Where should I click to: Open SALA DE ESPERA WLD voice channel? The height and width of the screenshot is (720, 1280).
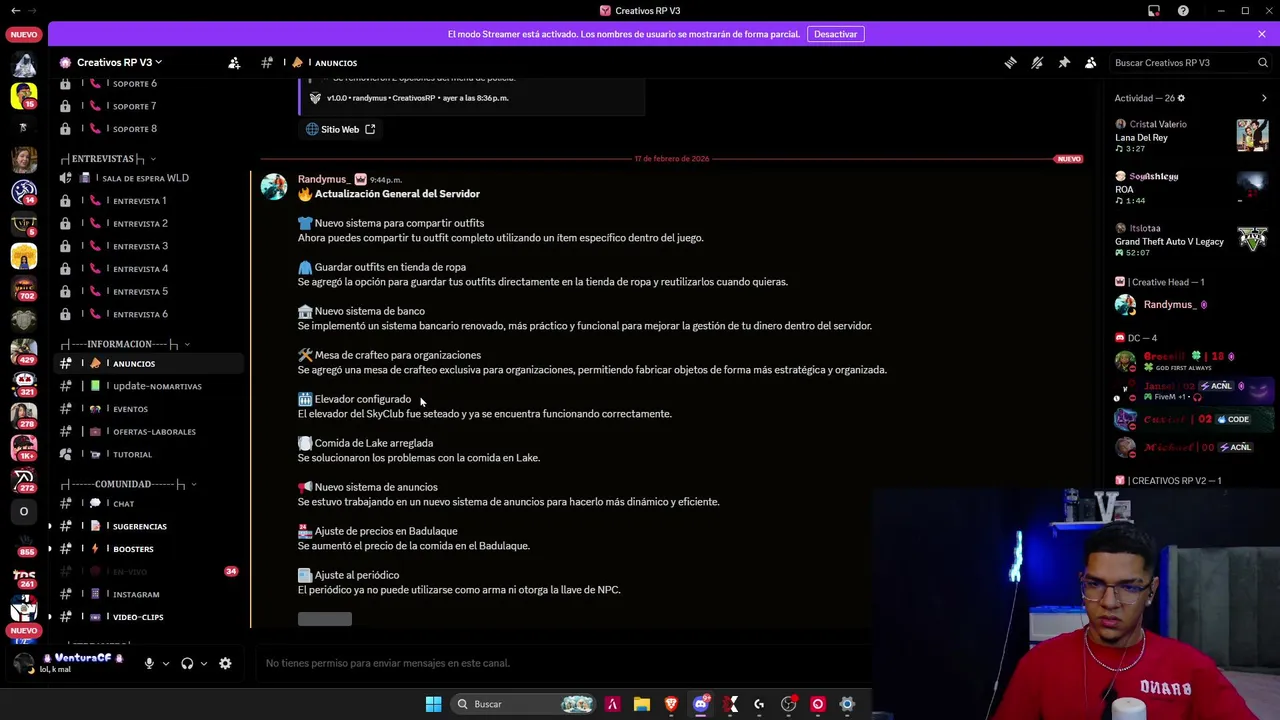(x=150, y=178)
